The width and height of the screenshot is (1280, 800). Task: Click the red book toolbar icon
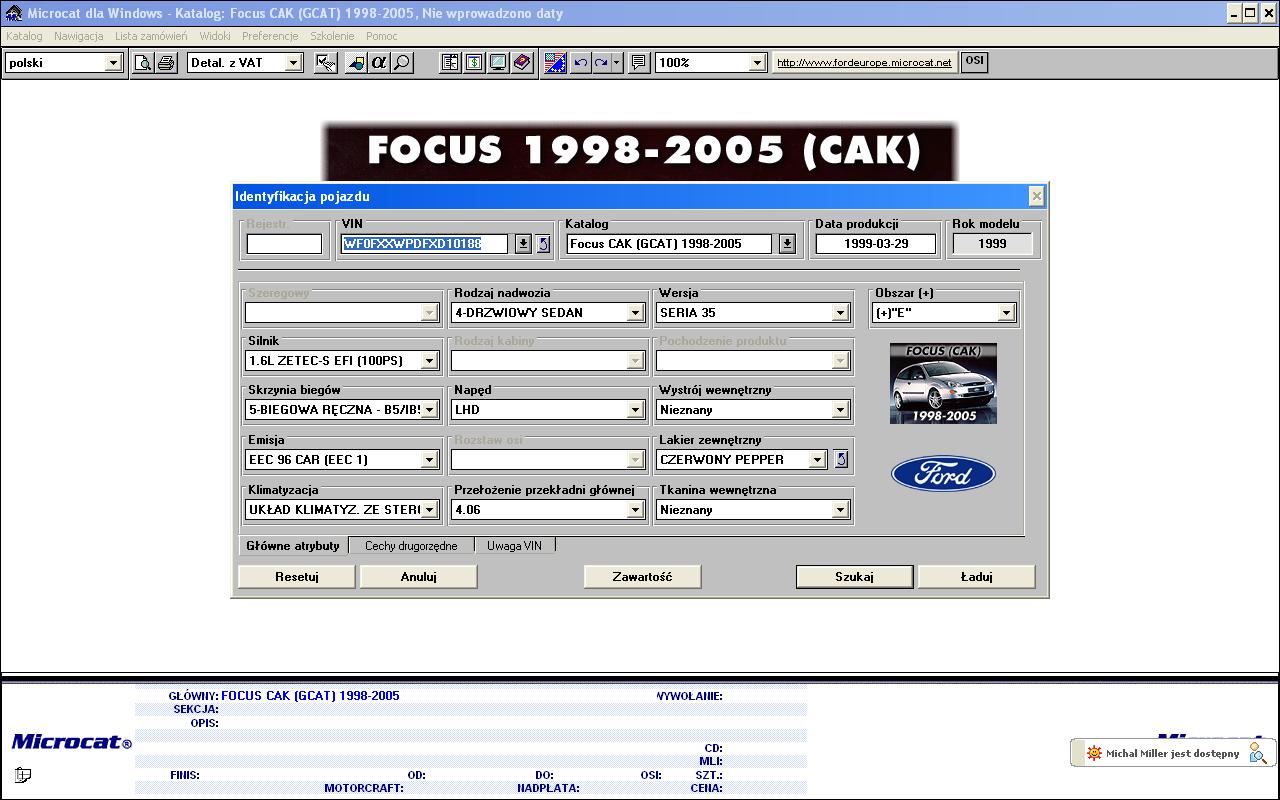(522, 63)
